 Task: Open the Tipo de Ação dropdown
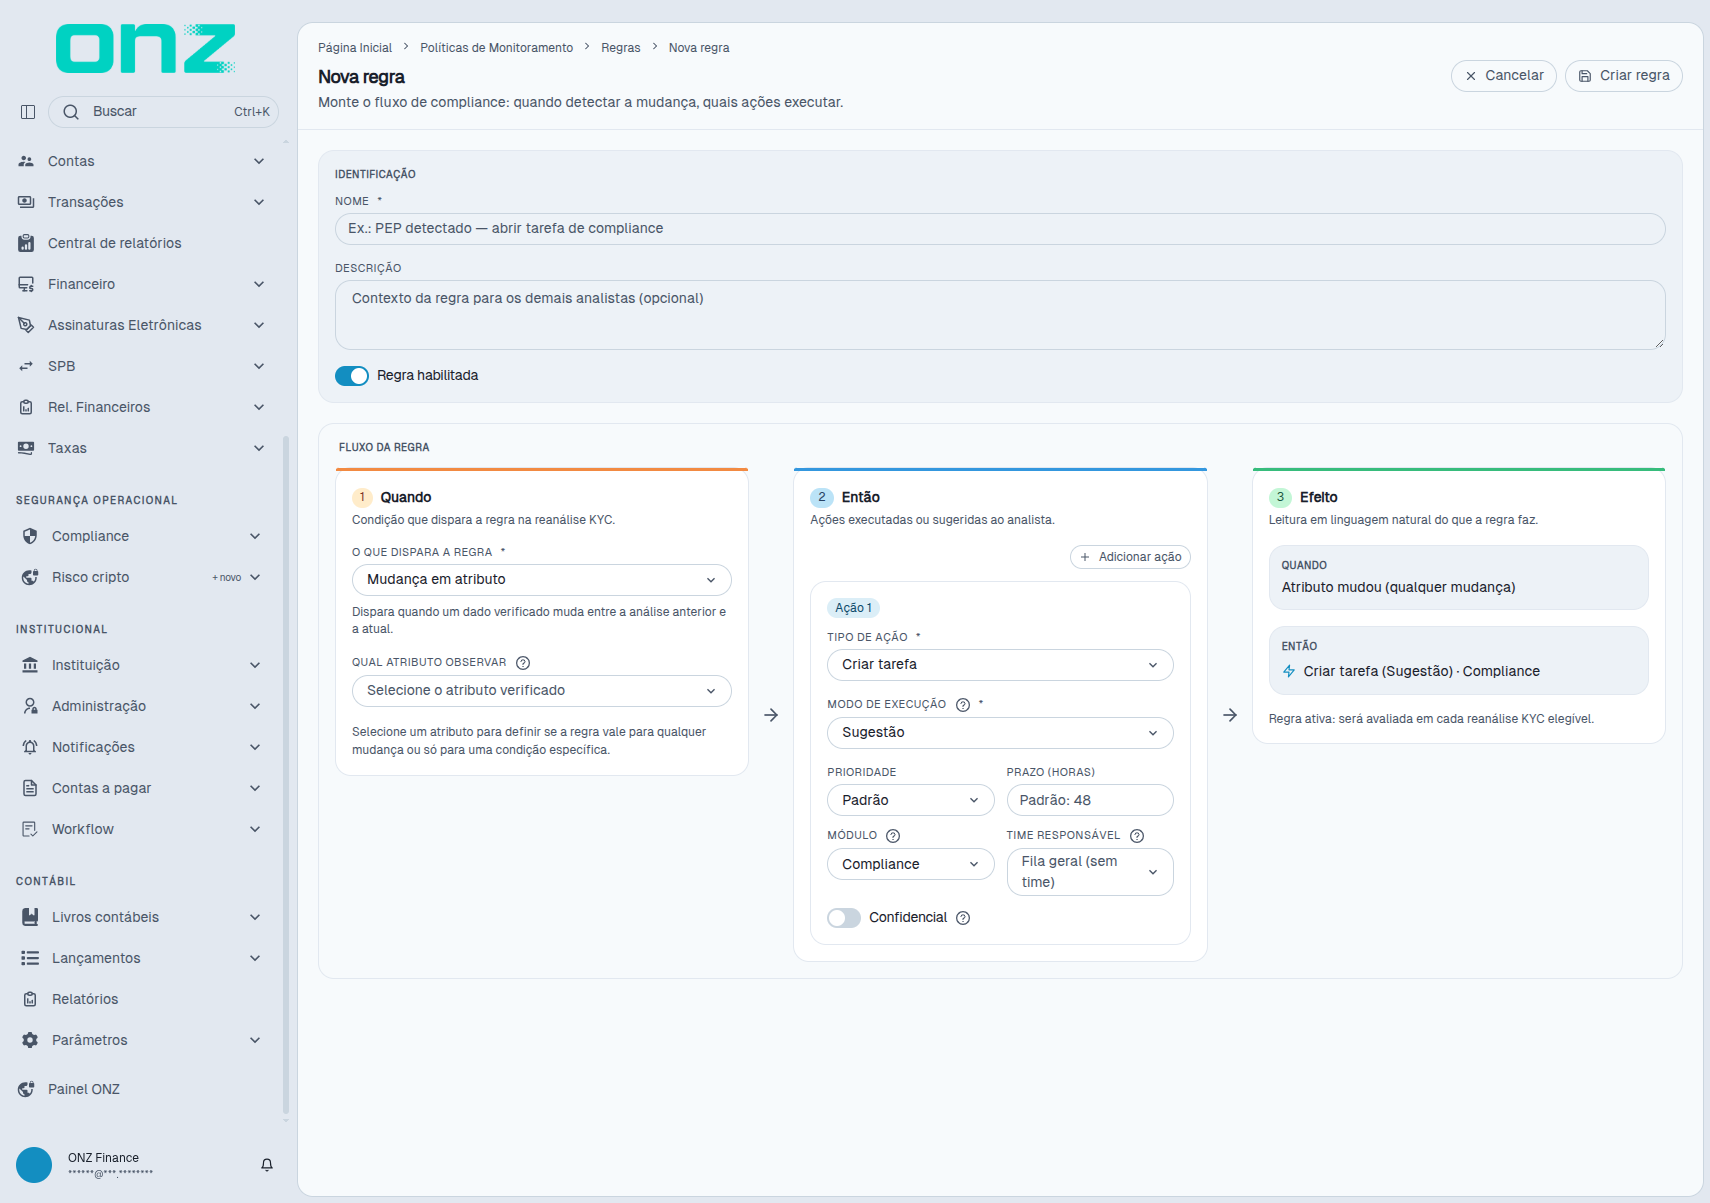coord(1000,665)
